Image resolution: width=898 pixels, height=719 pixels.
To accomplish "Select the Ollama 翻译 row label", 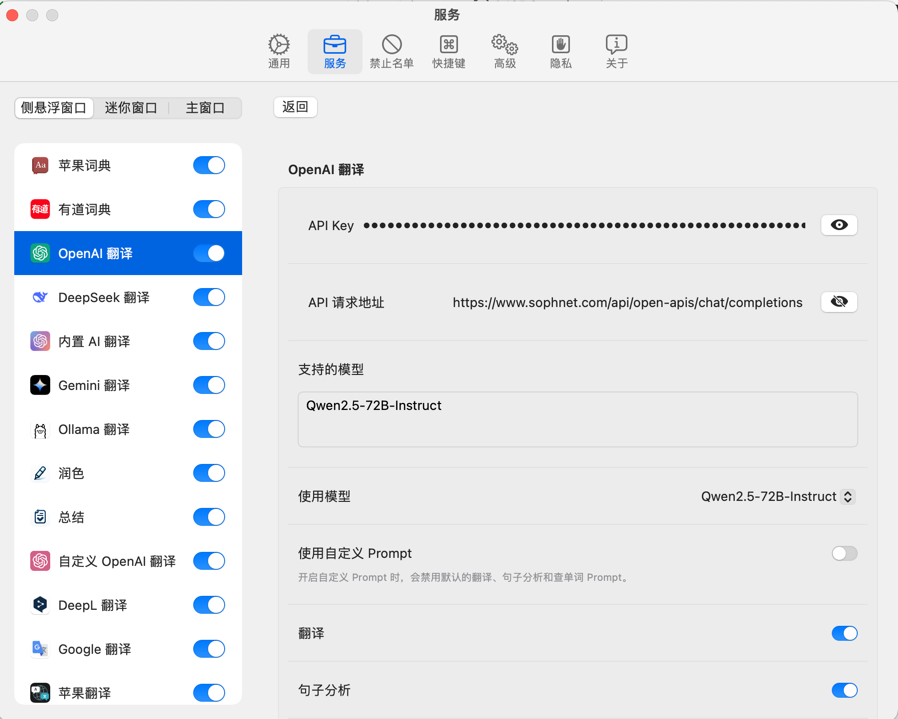I will point(94,430).
